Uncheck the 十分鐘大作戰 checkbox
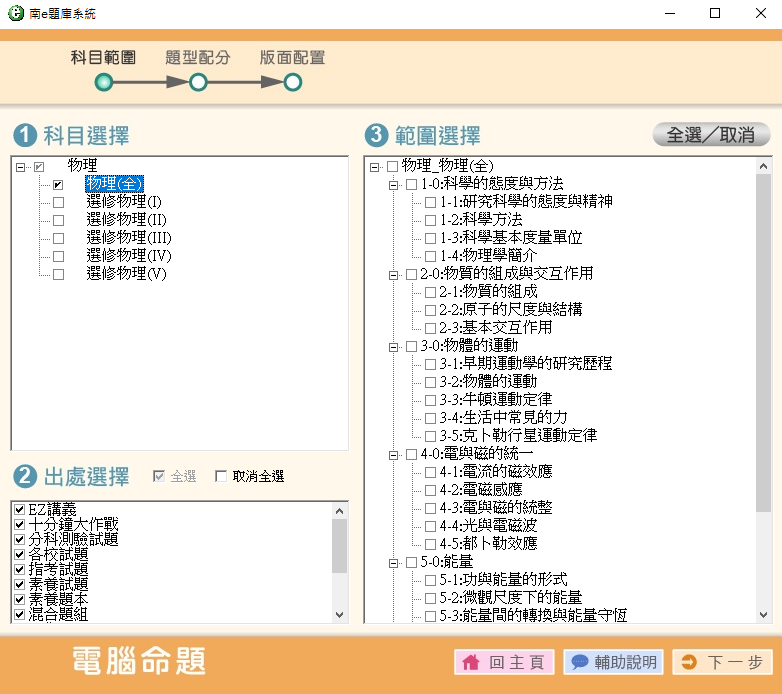 [19, 524]
